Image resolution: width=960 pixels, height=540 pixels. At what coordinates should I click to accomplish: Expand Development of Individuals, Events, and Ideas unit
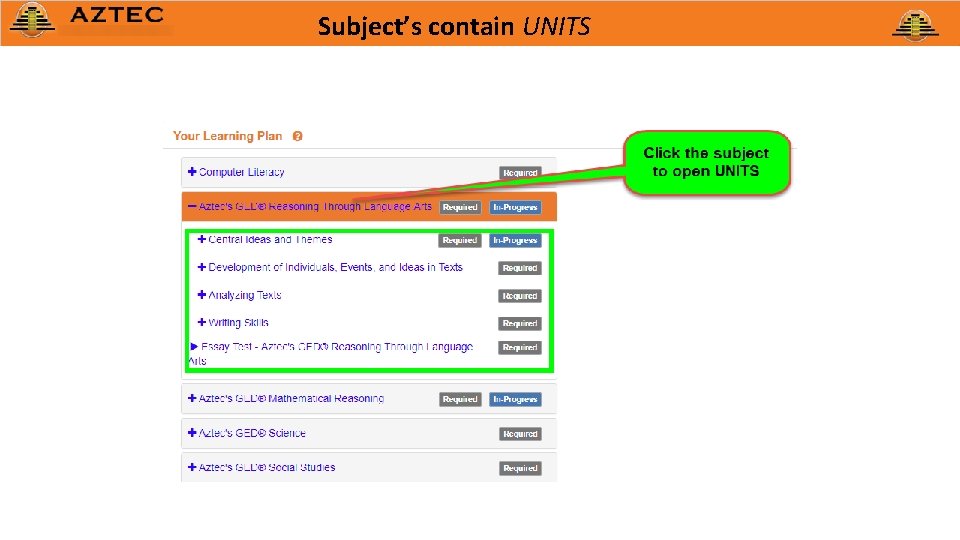pyautogui.click(x=201, y=268)
